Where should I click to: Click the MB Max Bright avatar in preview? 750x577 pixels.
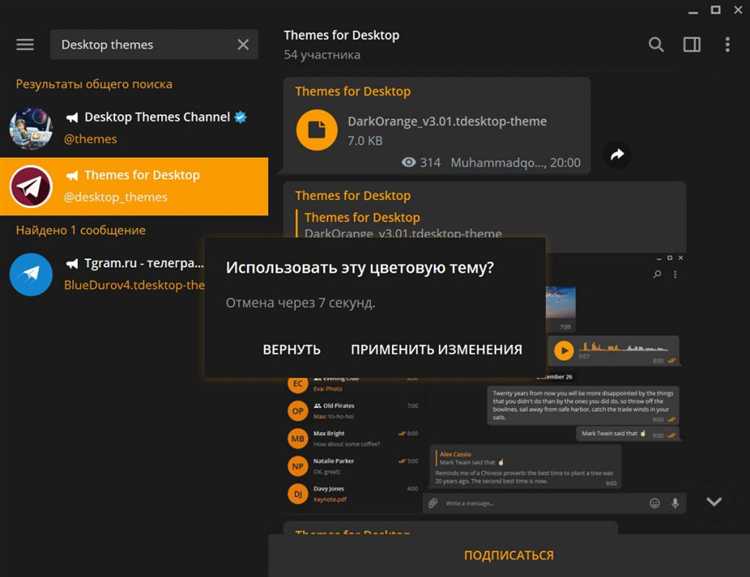point(298,439)
